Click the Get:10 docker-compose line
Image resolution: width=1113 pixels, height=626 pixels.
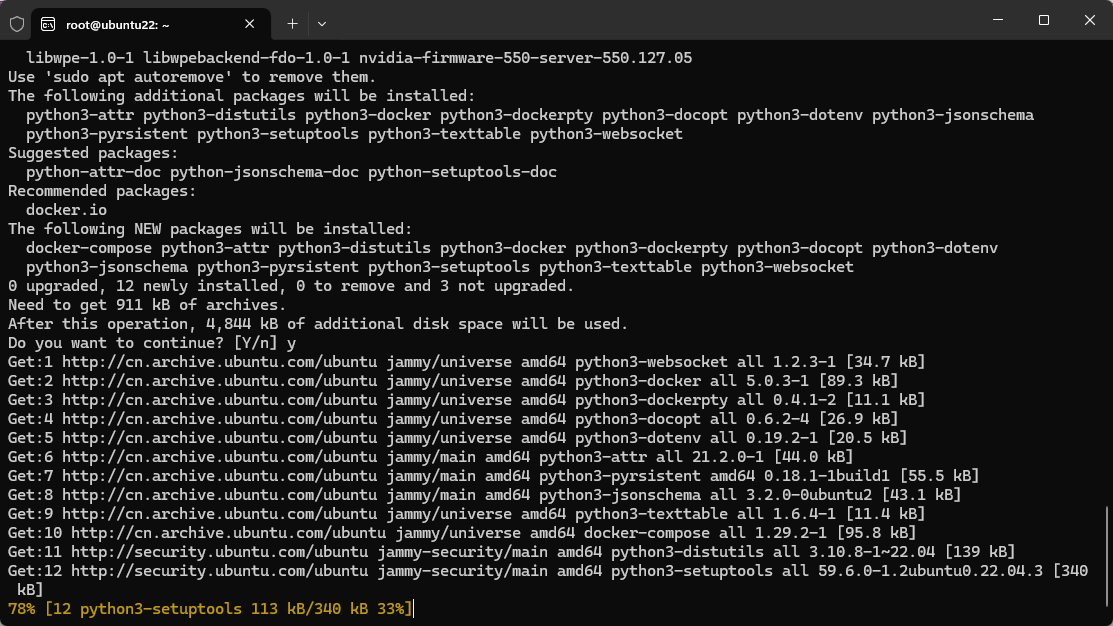click(x=462, y=533)
